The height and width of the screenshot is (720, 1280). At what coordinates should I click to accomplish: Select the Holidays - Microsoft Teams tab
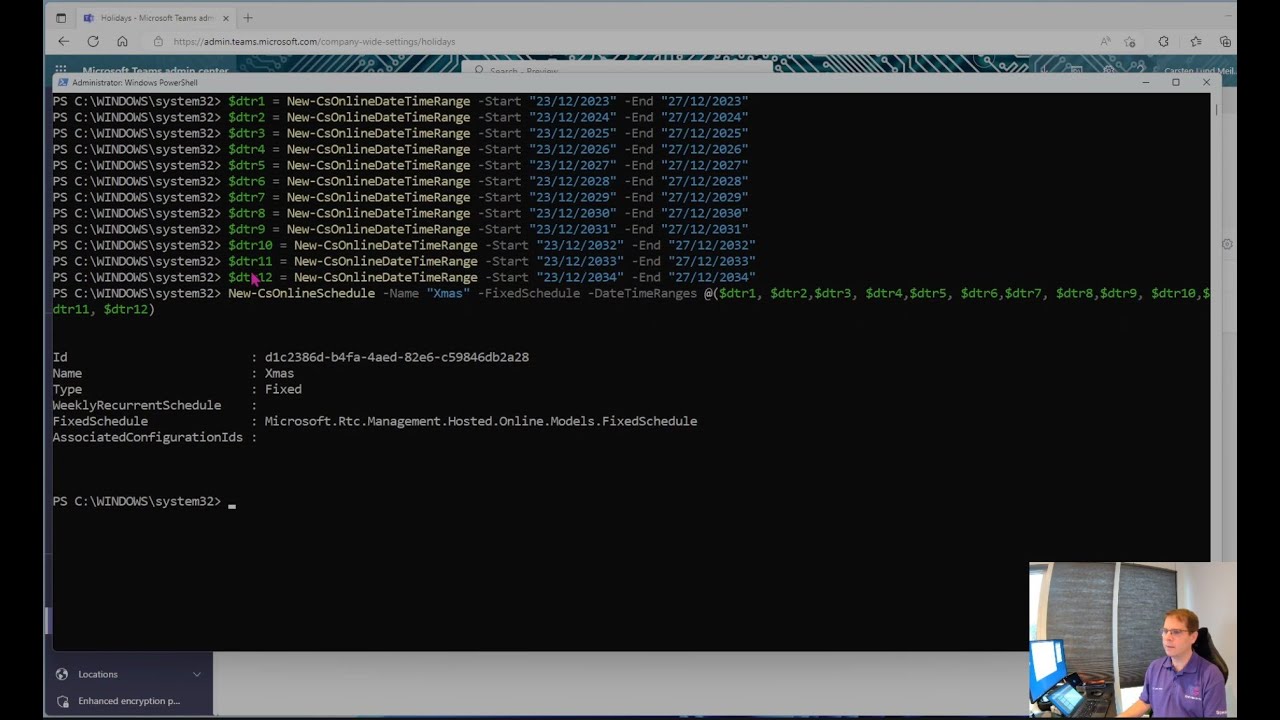(x=155, y=18)
